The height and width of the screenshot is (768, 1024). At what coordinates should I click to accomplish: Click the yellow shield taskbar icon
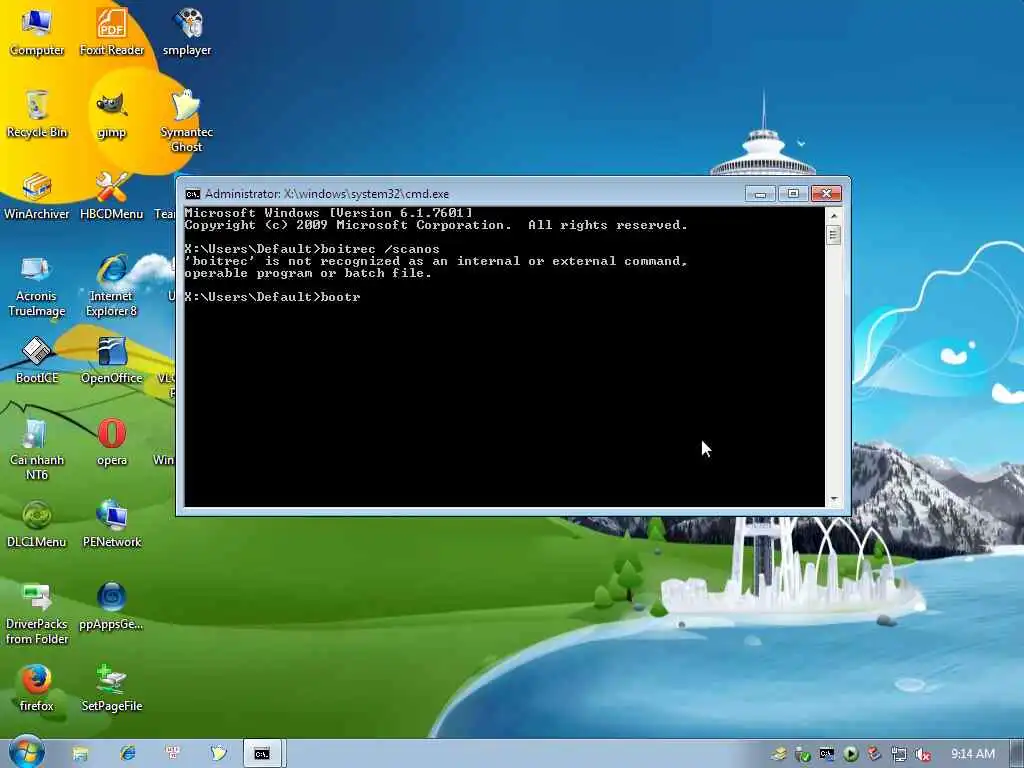pos(218,754)
